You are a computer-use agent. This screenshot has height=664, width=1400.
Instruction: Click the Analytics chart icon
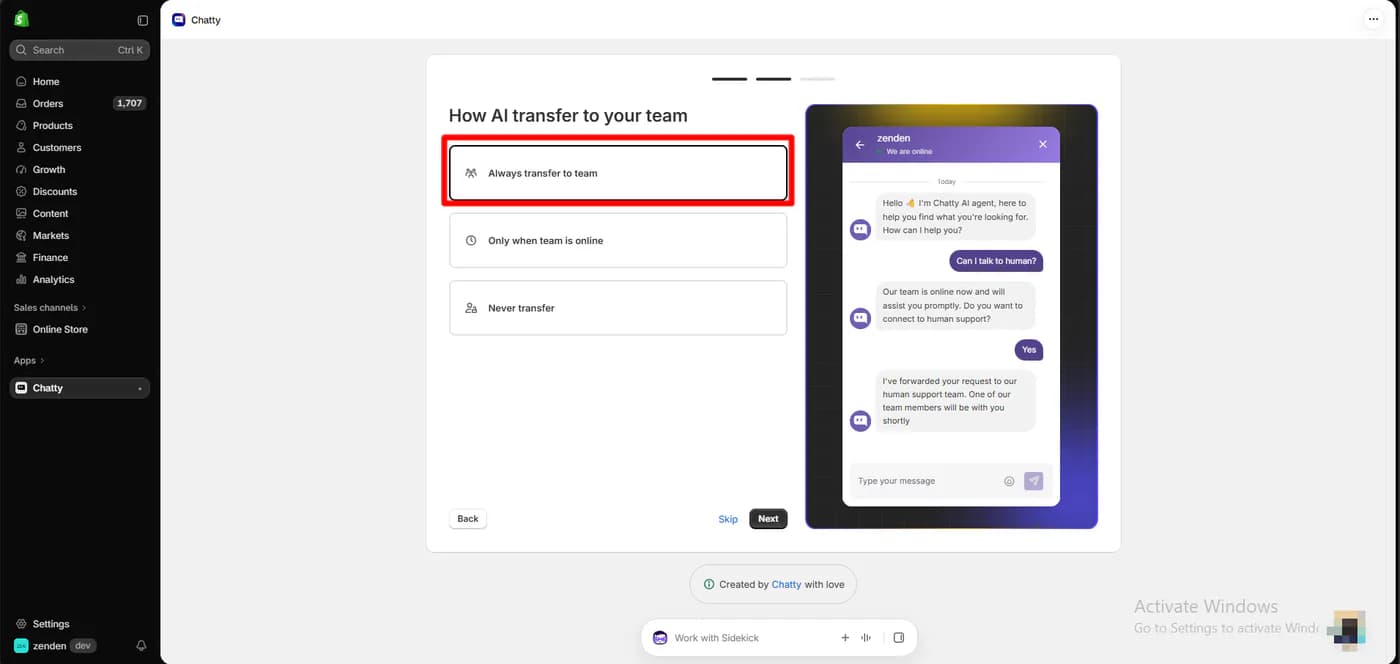point(21,280)
